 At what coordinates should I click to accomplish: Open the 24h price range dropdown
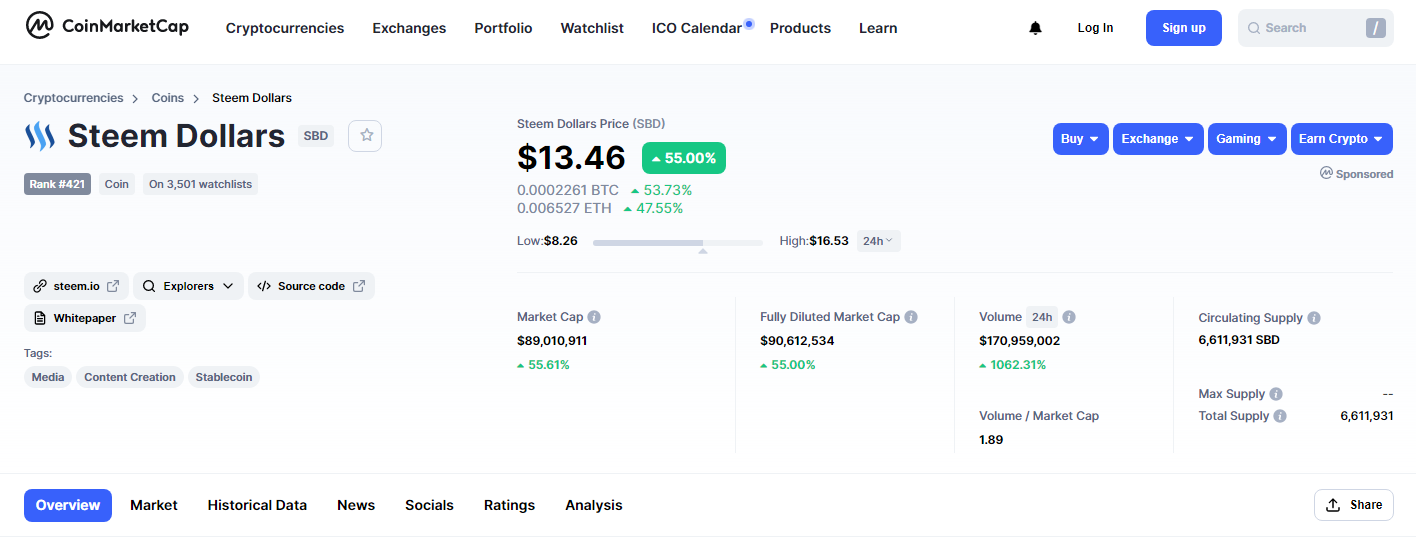click(x=878, y=241)
